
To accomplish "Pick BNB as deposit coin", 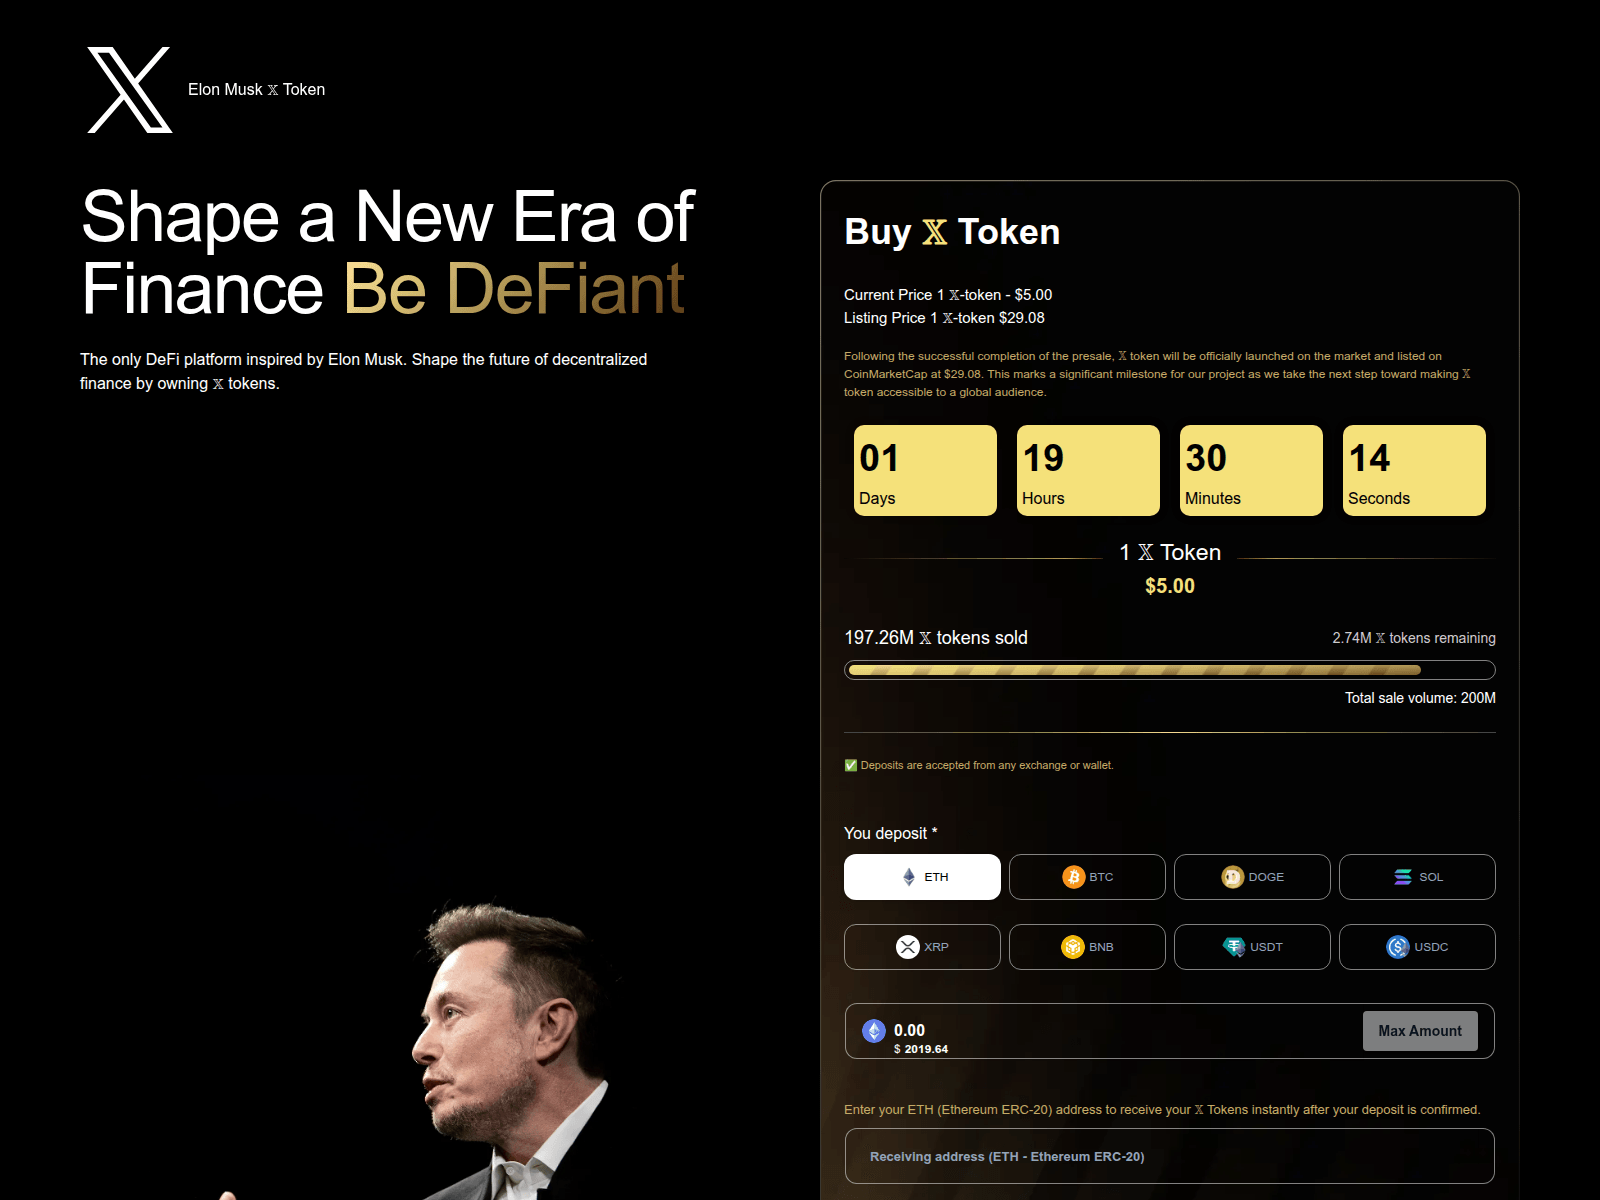I will tap(1087, 947).
